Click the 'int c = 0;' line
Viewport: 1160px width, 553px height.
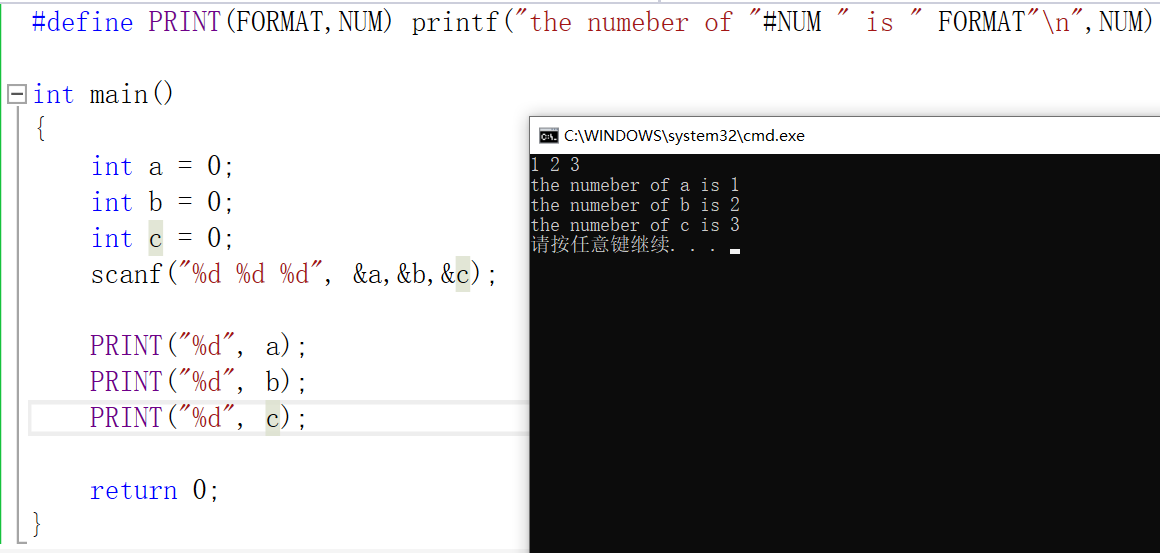pos(162,239)
